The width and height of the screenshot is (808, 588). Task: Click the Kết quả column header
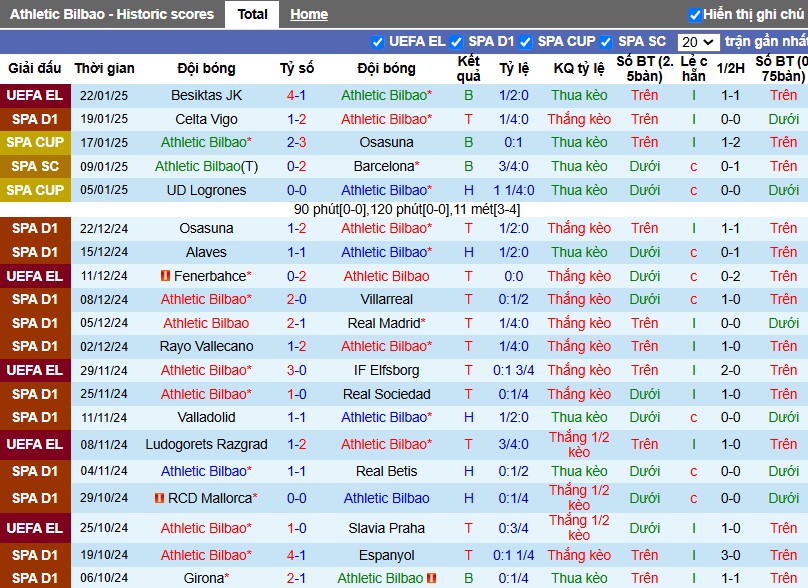468,69
